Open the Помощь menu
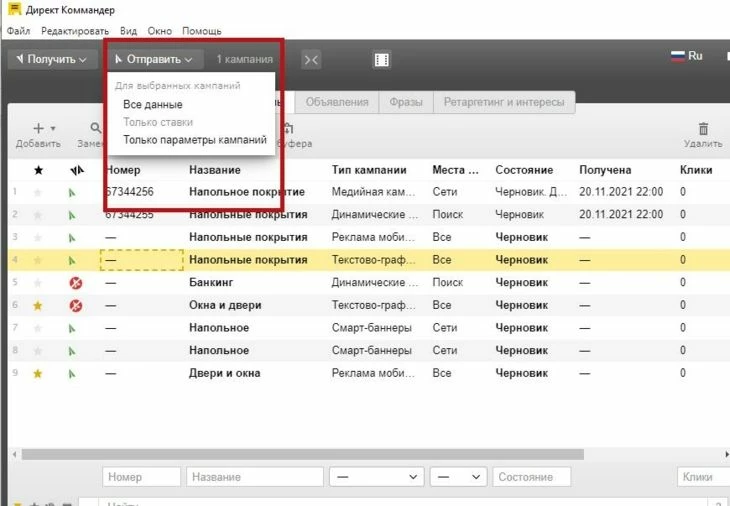The height and width of the screenshot is (506, 730). tap(202, 31)
